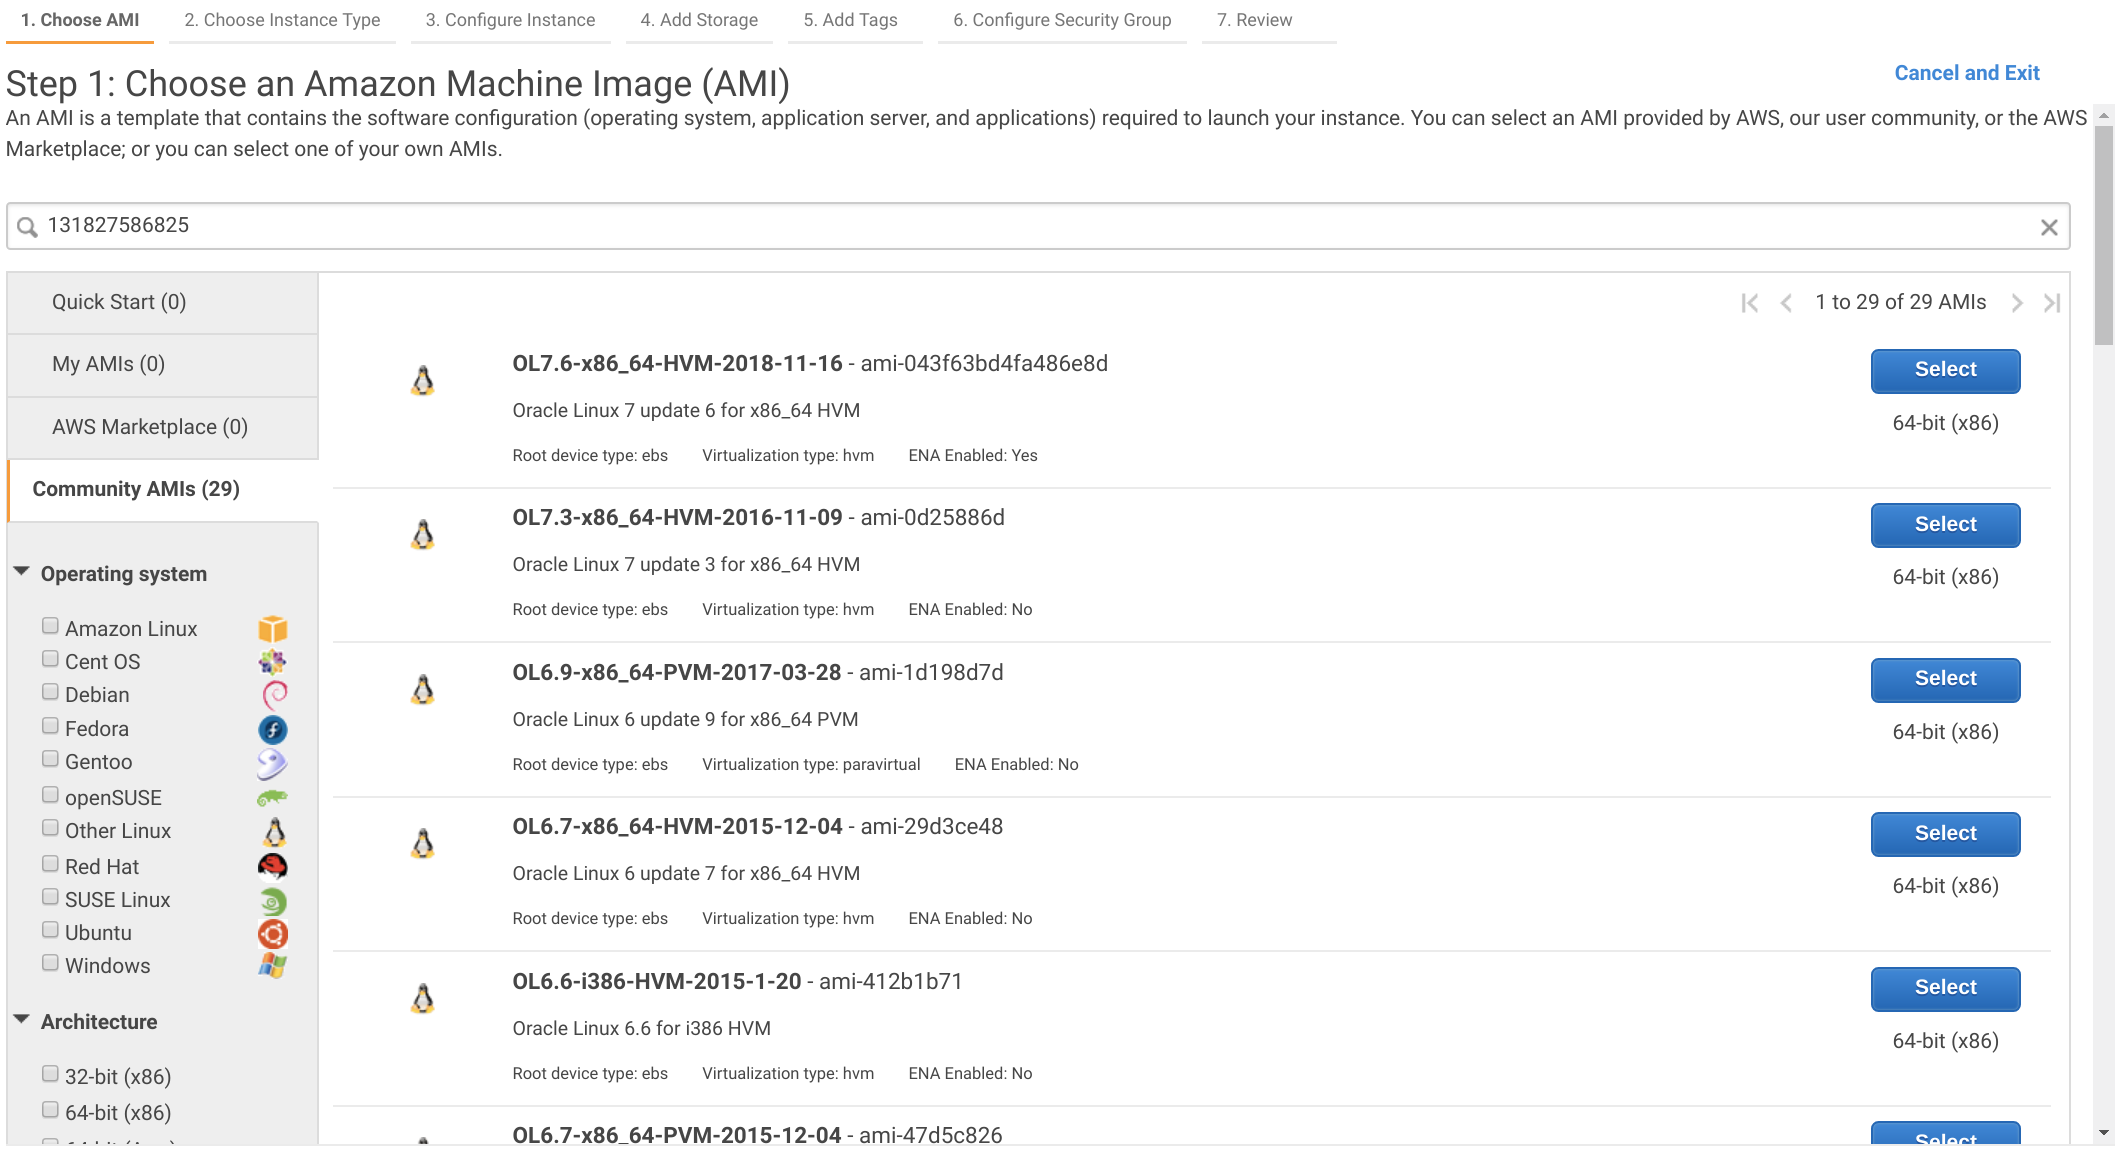The width and height of the screenshot is (2122, 1153).
Task: Open the AWS Marketplace (0) category
Action: click(x=163, y=427)
